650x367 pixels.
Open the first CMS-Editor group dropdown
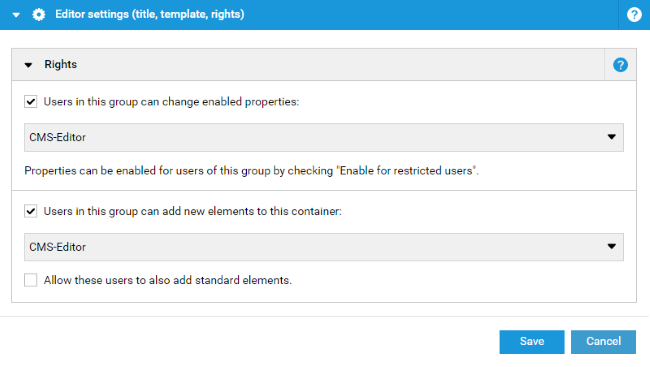[x=324, y=137]
